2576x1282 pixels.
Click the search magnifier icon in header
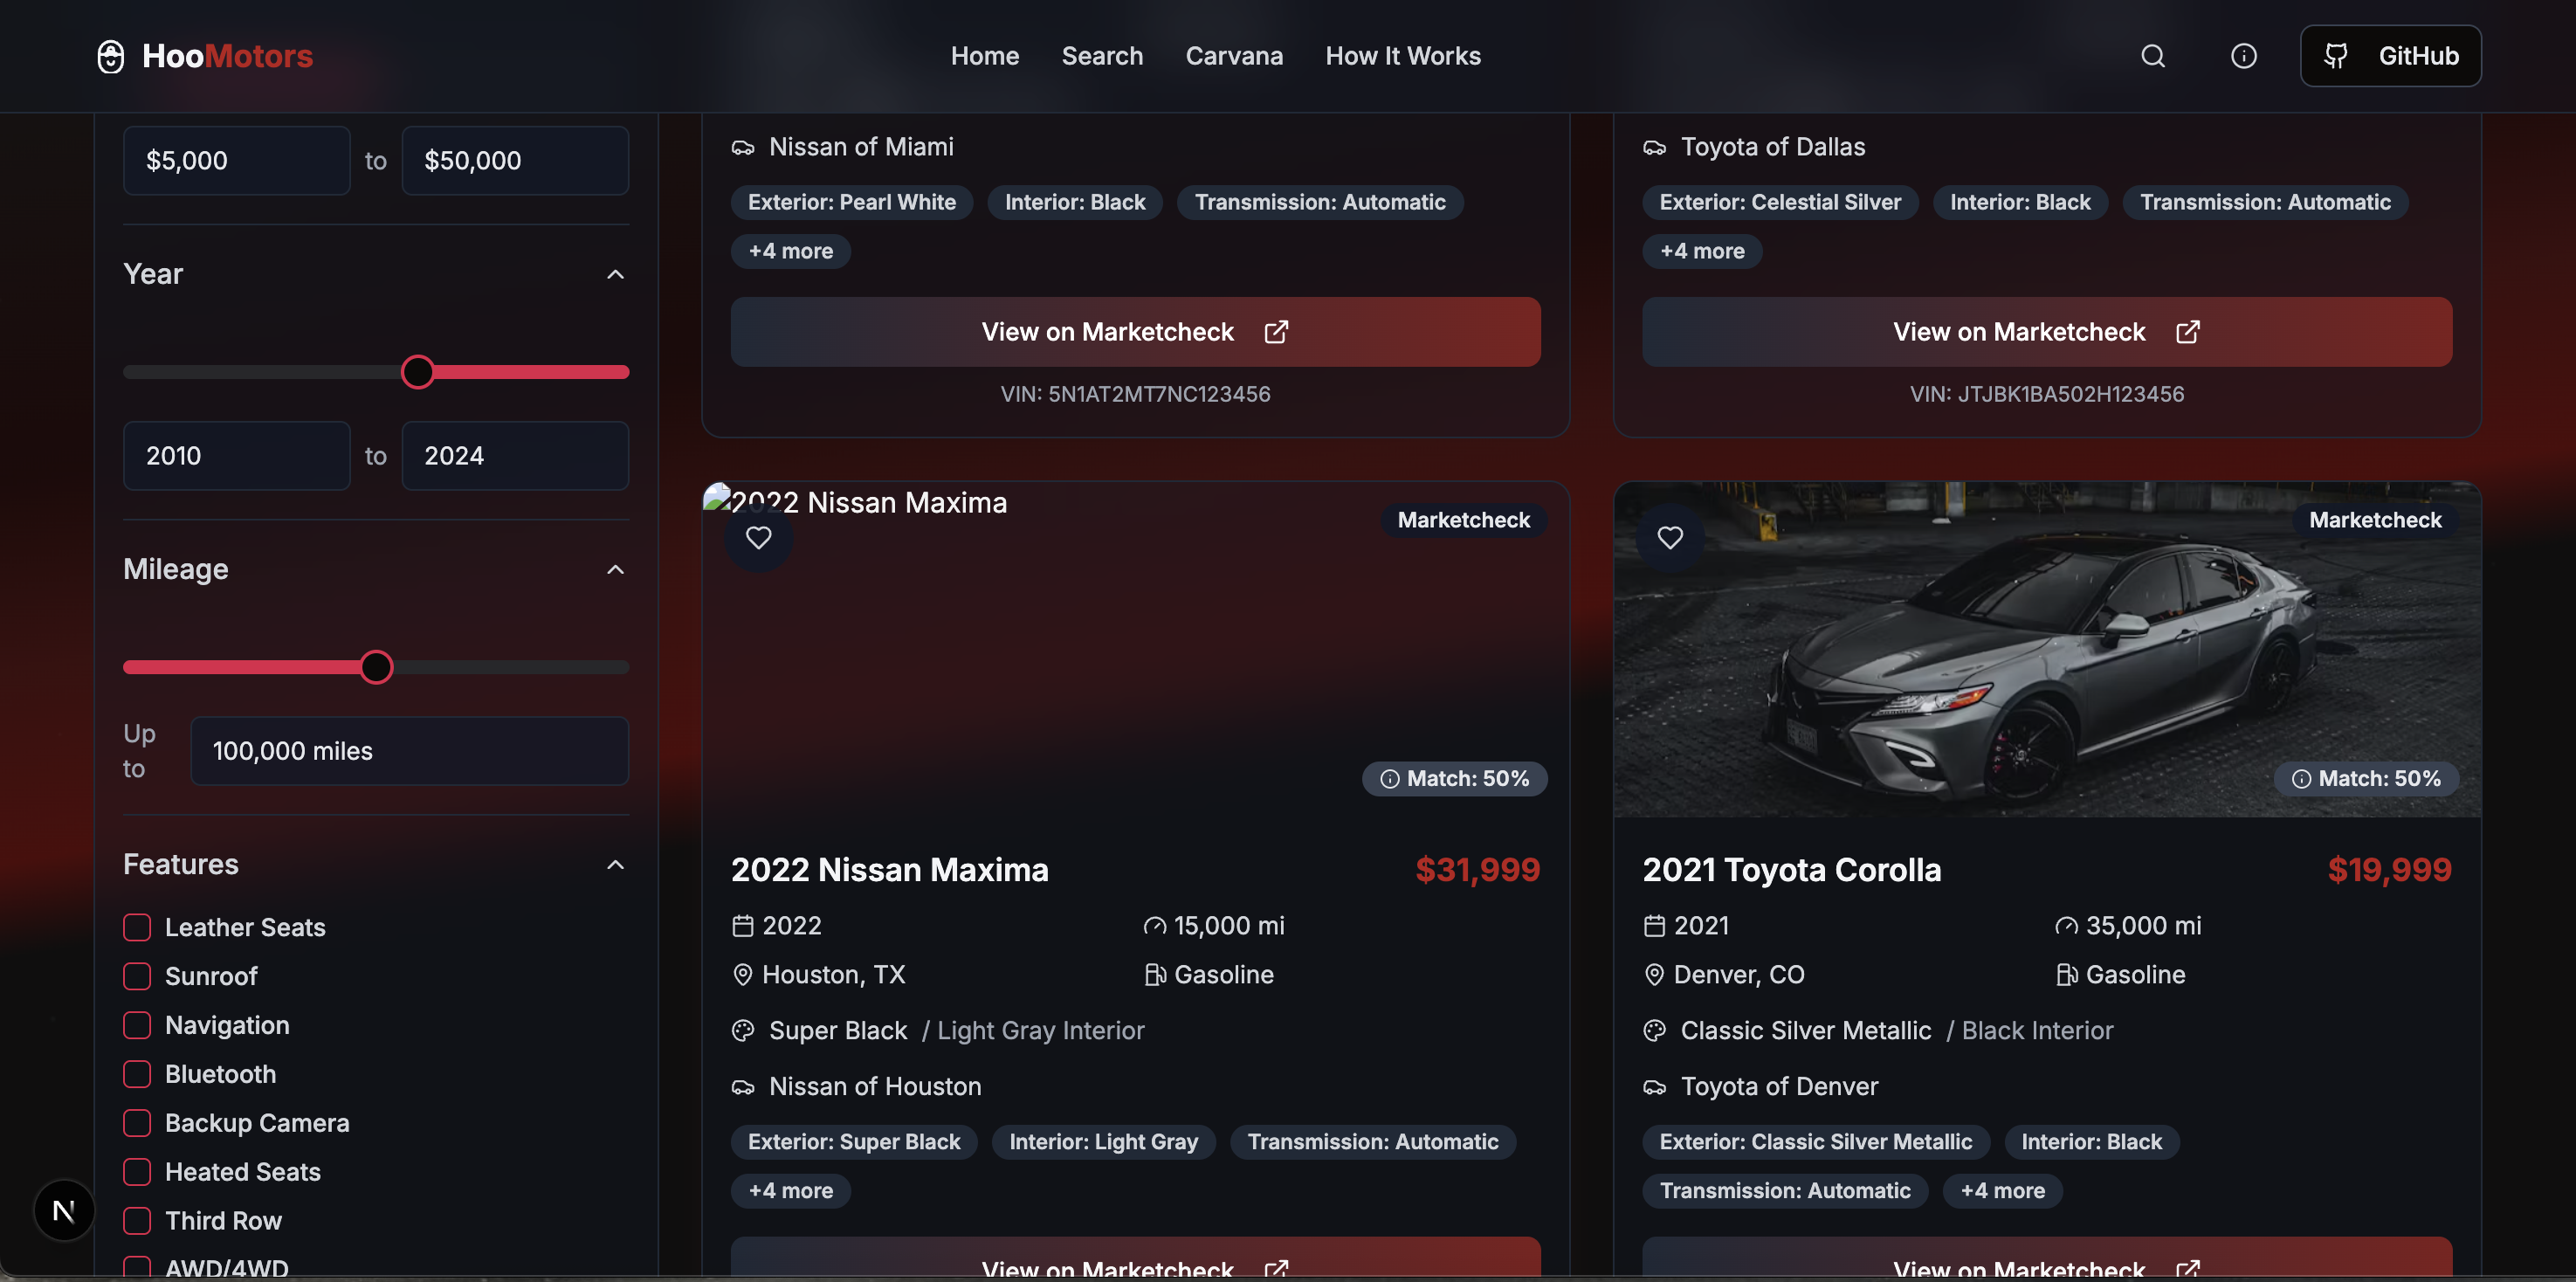pos(2152,56)
